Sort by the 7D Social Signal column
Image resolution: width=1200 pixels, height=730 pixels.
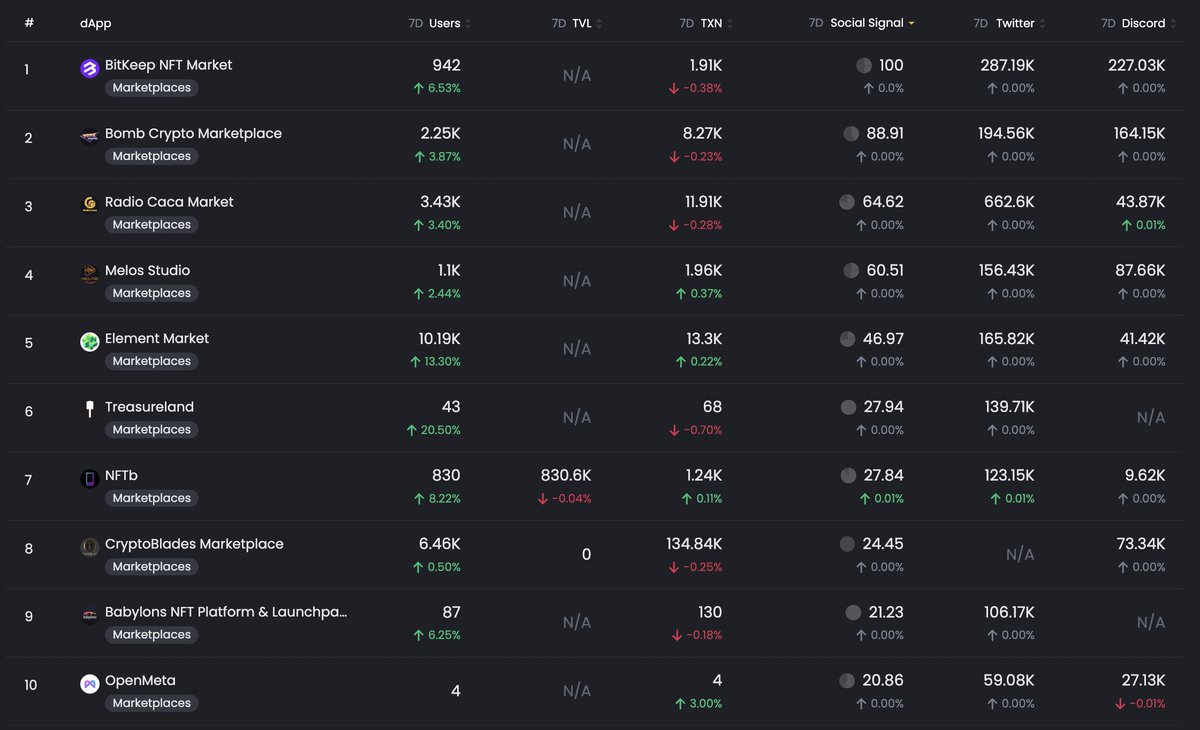862,23
